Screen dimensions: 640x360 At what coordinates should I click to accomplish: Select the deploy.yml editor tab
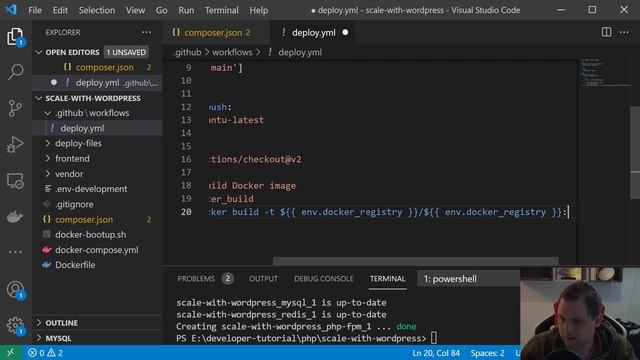click(x=313, y=33)
